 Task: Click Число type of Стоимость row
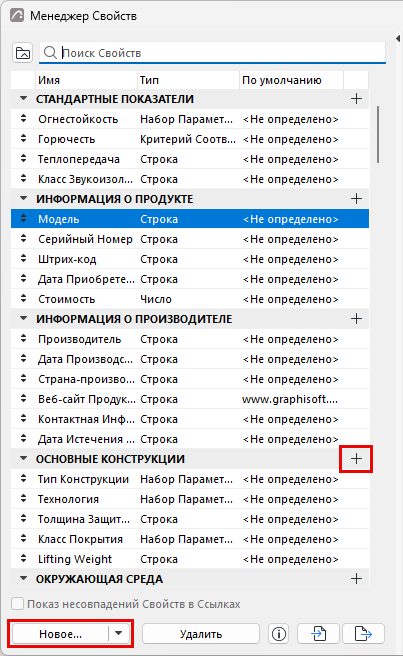click(156, 299)
